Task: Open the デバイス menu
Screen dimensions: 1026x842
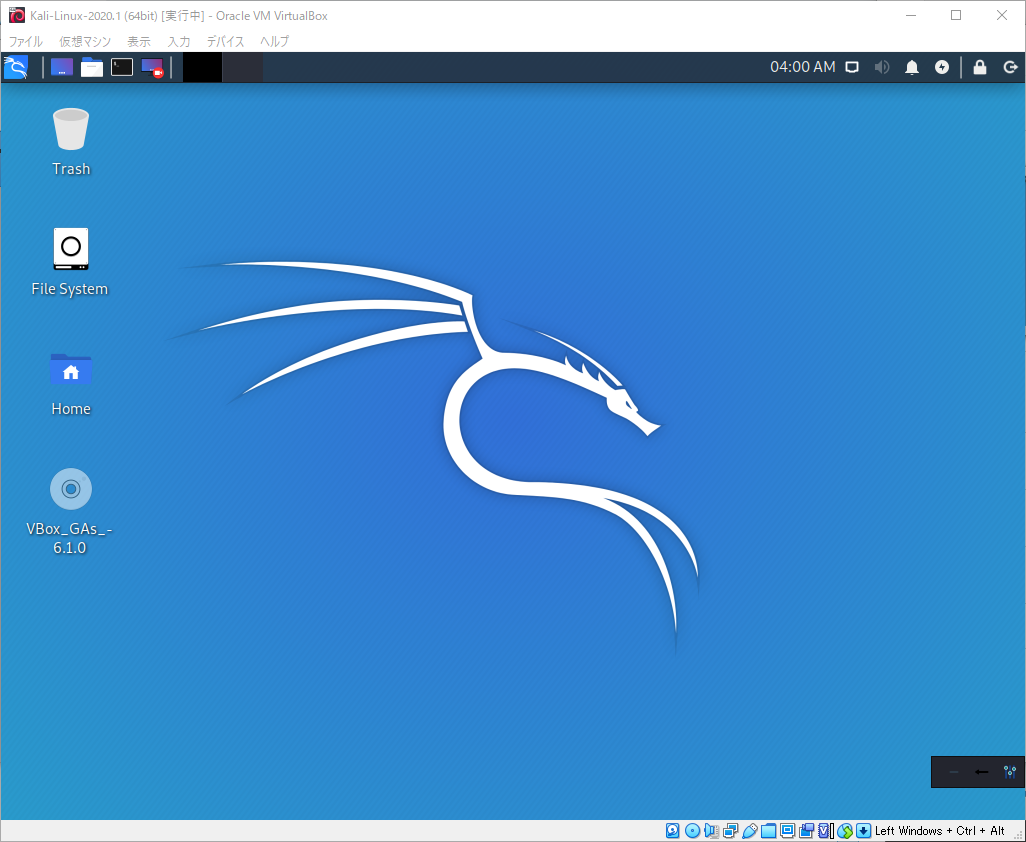Action: tap(225, 41)
